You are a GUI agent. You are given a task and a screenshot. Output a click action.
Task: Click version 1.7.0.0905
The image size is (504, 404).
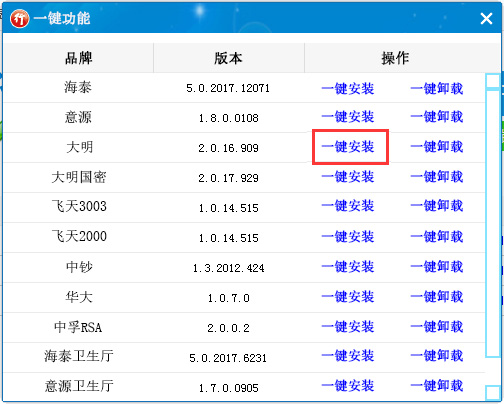click(229, 388)
